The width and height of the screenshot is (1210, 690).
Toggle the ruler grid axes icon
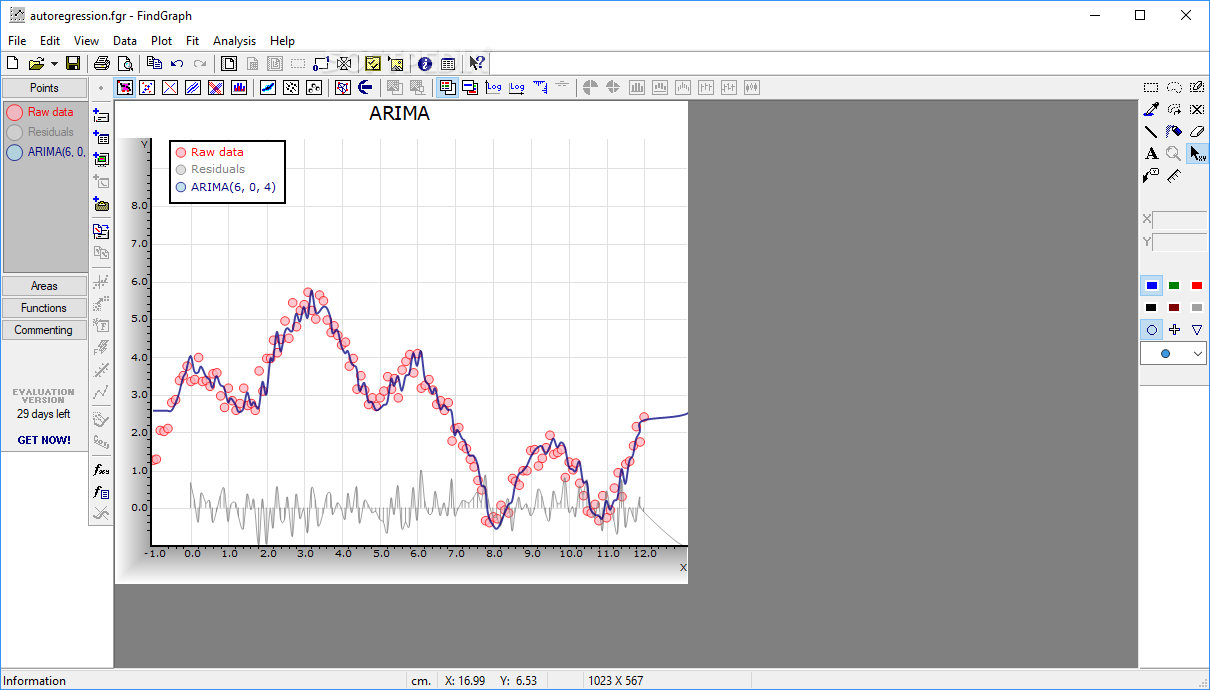click(541, 87)
